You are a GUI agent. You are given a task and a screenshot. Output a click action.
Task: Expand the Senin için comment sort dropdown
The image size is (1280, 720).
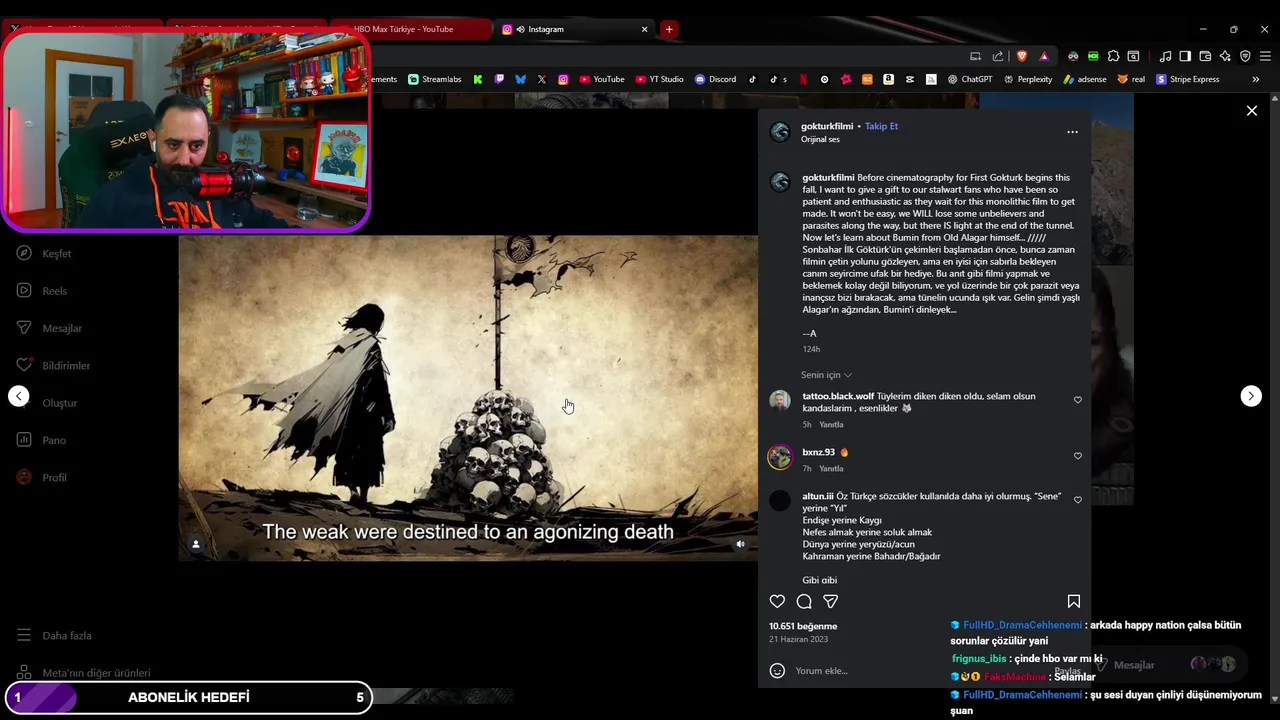[x=826, y=375]
